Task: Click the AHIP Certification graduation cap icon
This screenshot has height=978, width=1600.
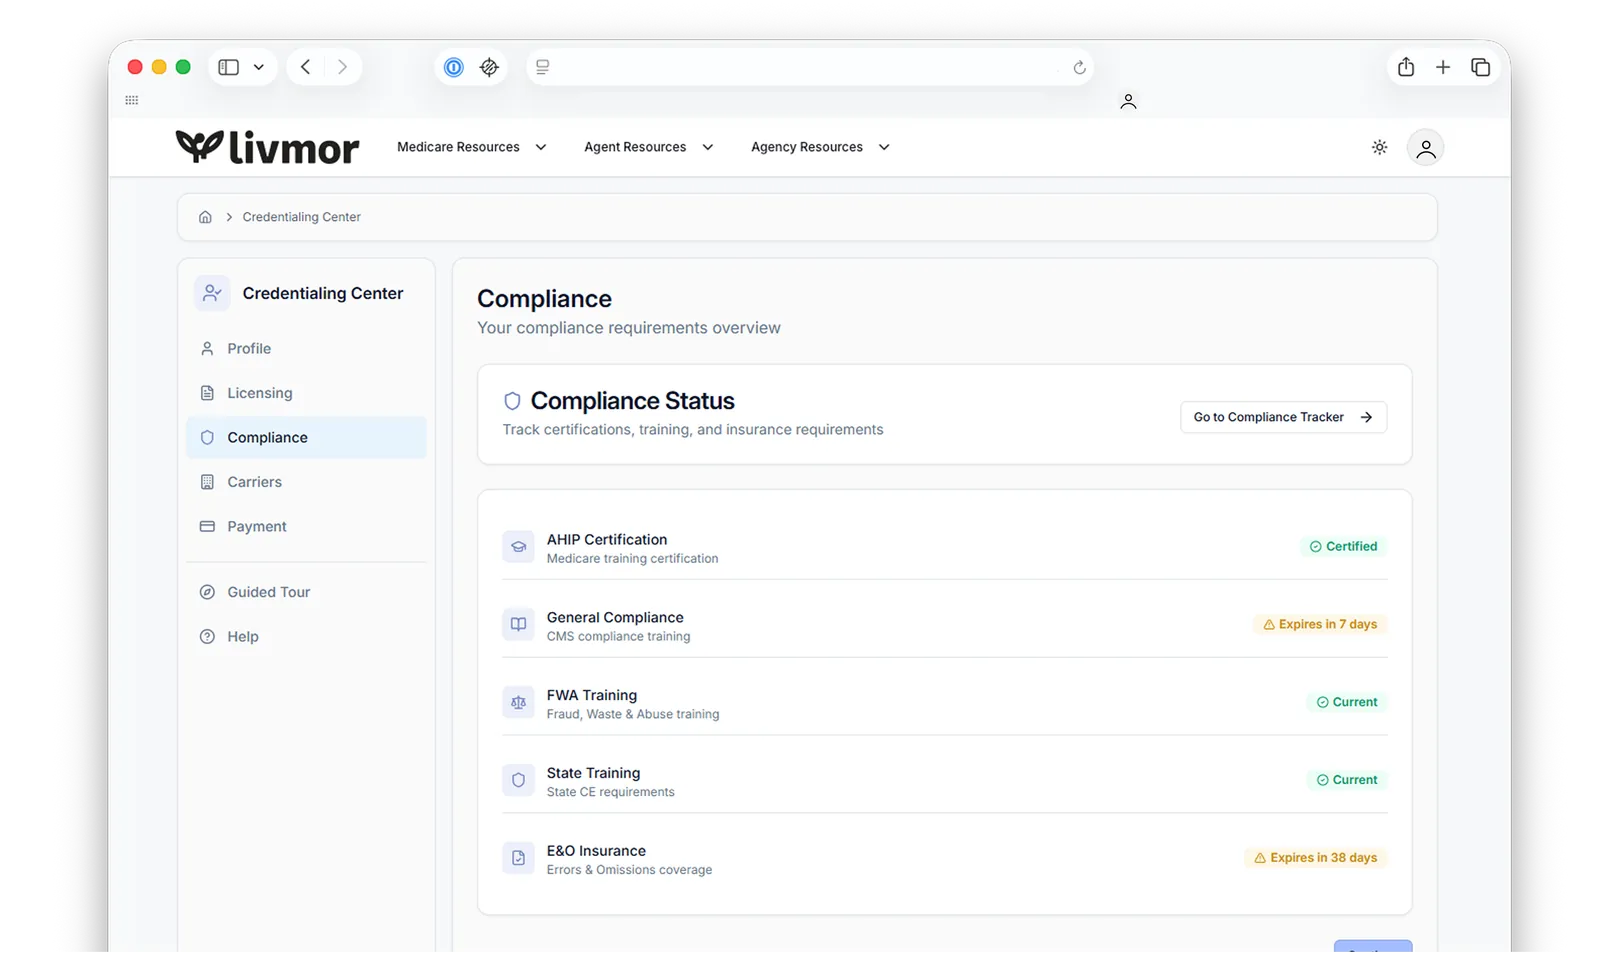Action: pyautogui.click(x=518, y=547)
